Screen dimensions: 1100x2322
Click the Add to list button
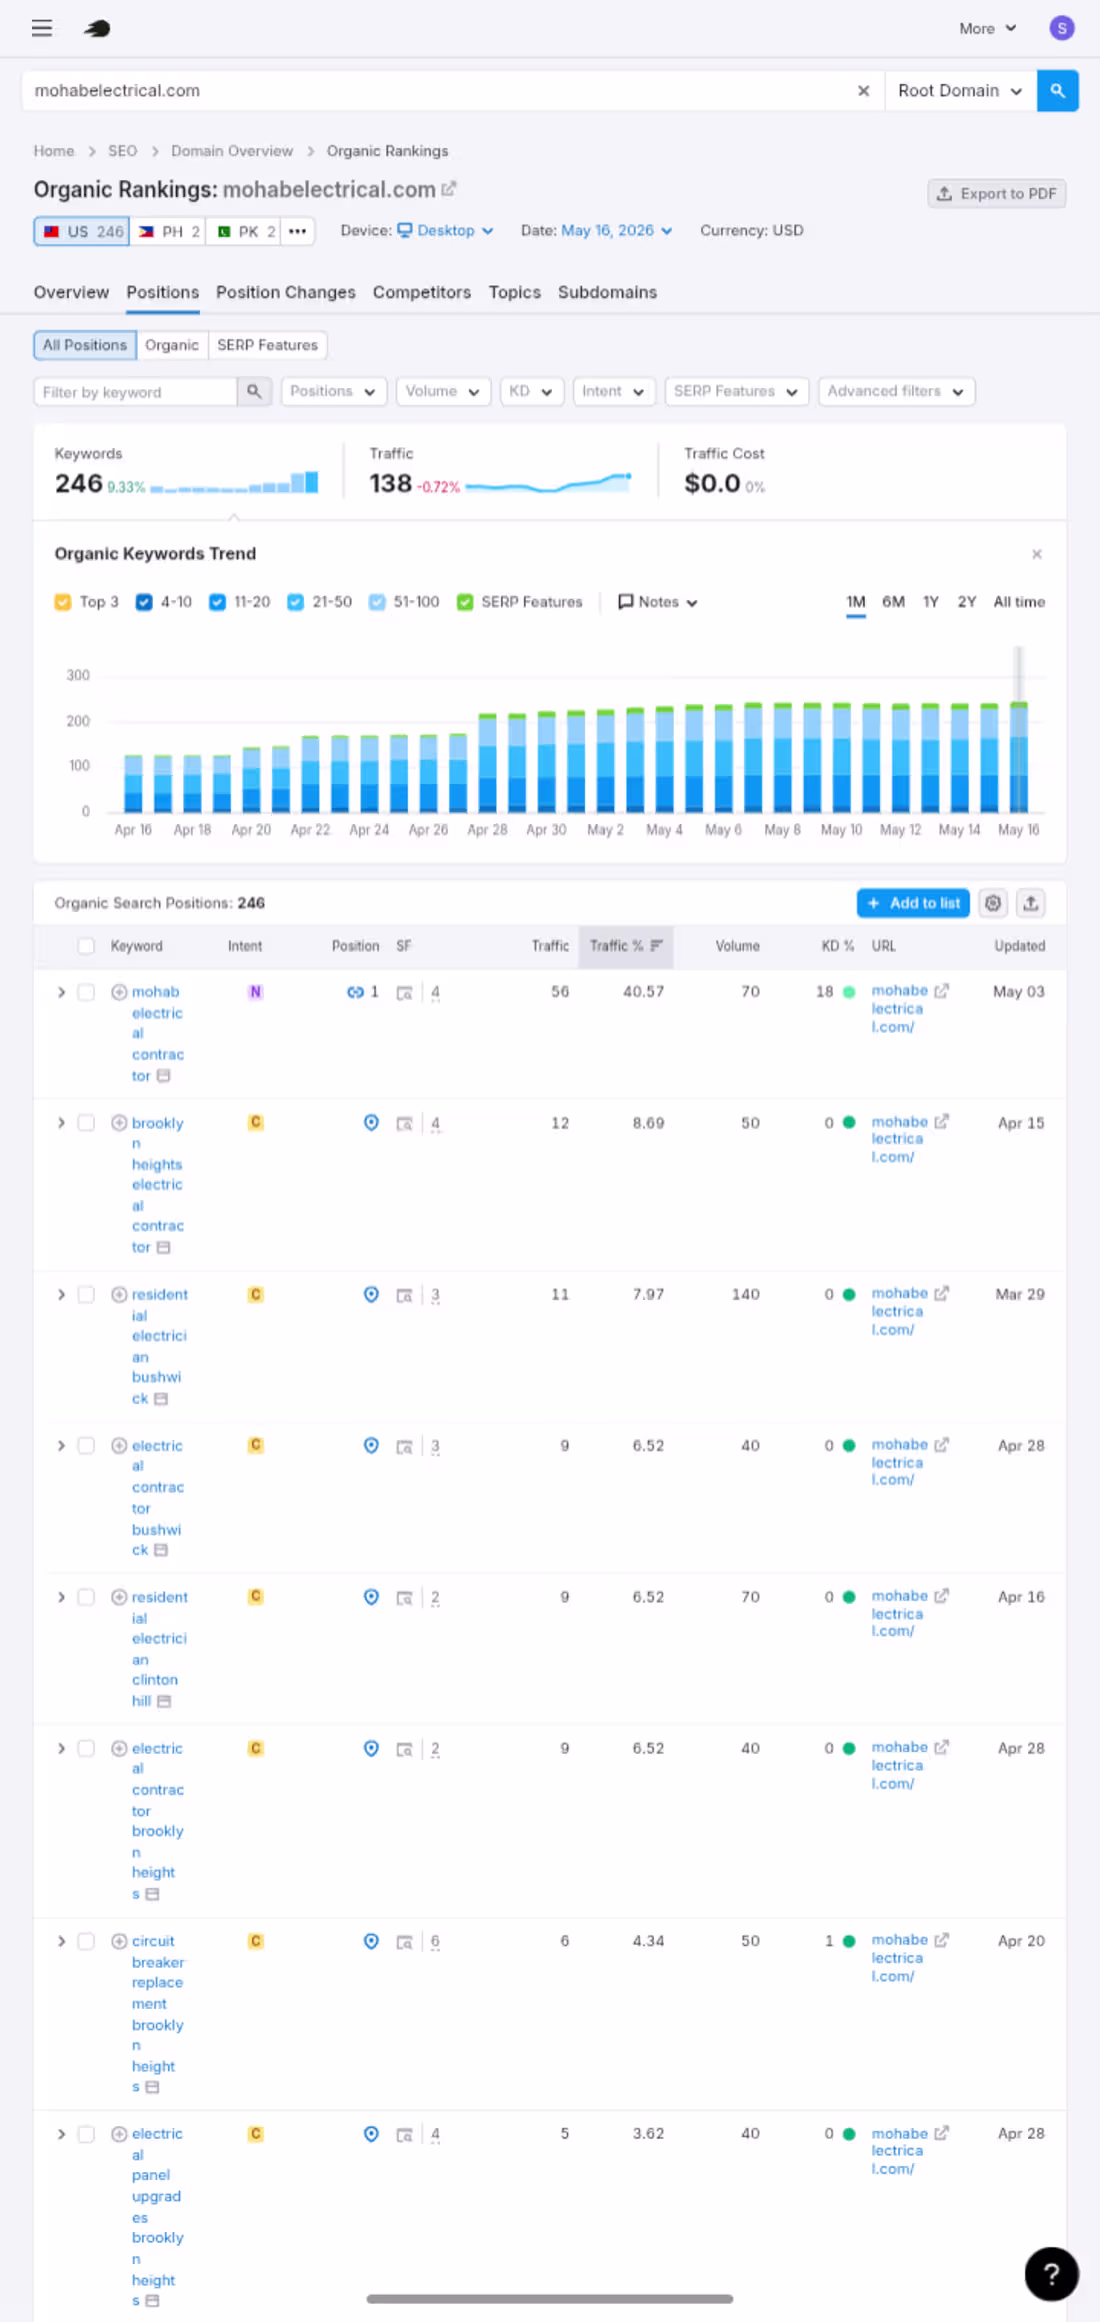[913, 903]
